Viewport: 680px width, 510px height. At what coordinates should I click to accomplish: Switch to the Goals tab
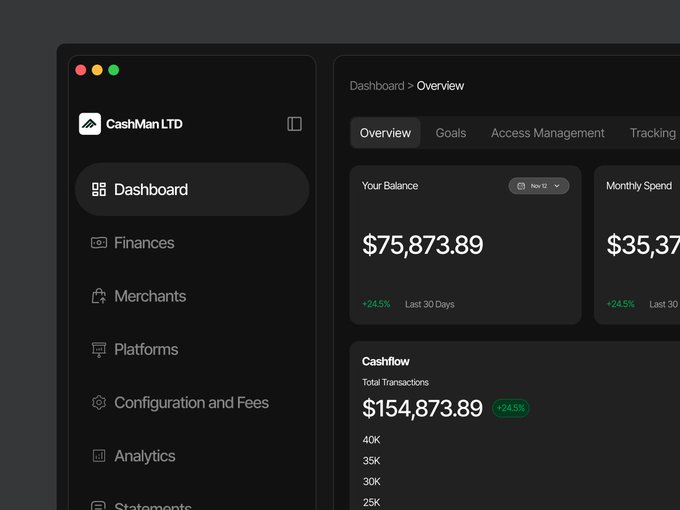pyautogui.click(x=451, y=133)
